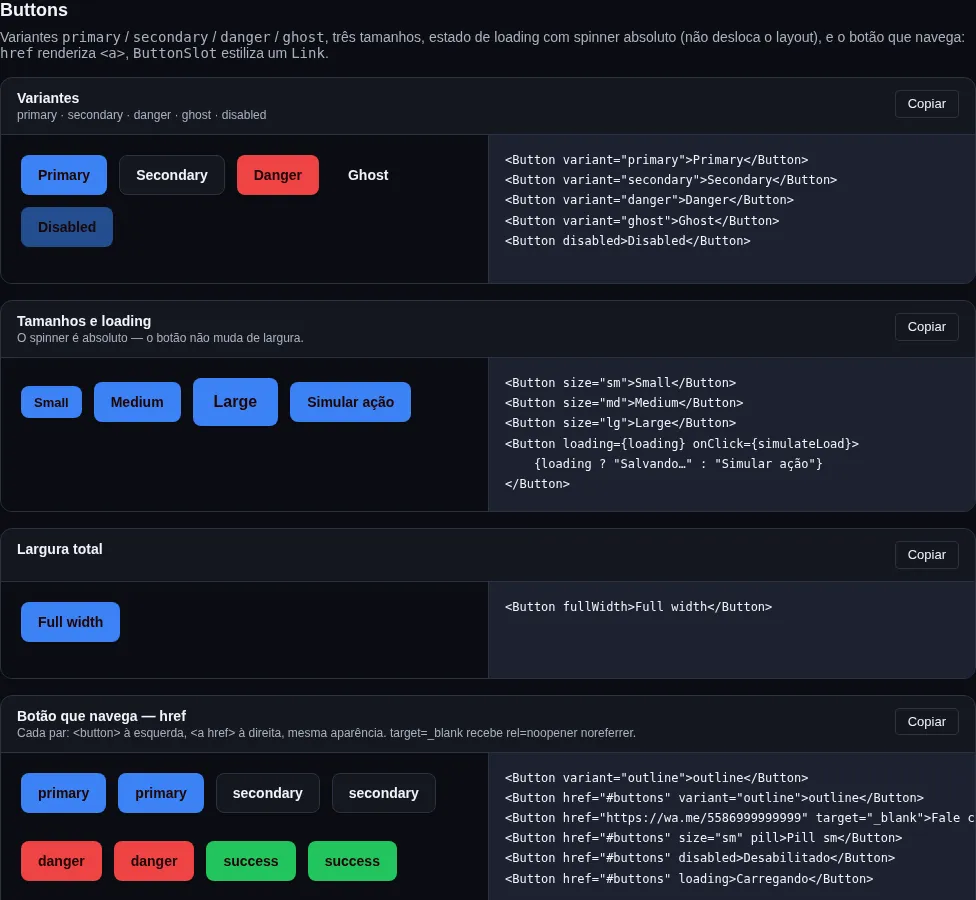This screenshot has height=900, width=976.
Task: Click code line variant="primary">Primary</Button>
Action: point(657,159)
